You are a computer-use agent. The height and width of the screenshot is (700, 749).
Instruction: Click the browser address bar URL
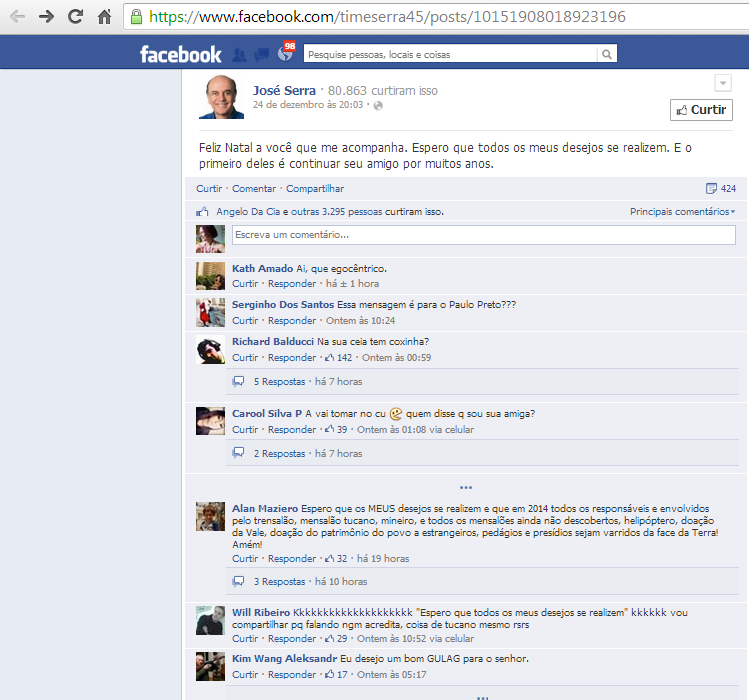coord(387,17)
